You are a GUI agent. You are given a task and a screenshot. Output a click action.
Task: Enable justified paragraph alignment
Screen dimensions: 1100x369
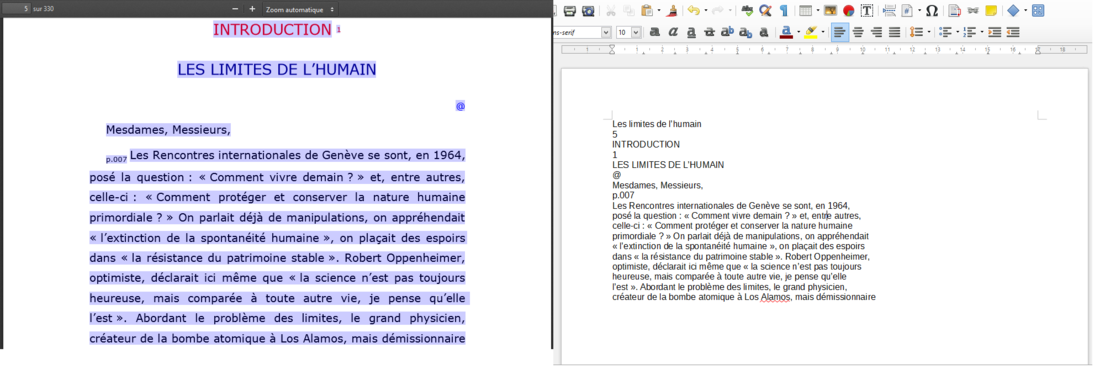(x=894, y=32)
